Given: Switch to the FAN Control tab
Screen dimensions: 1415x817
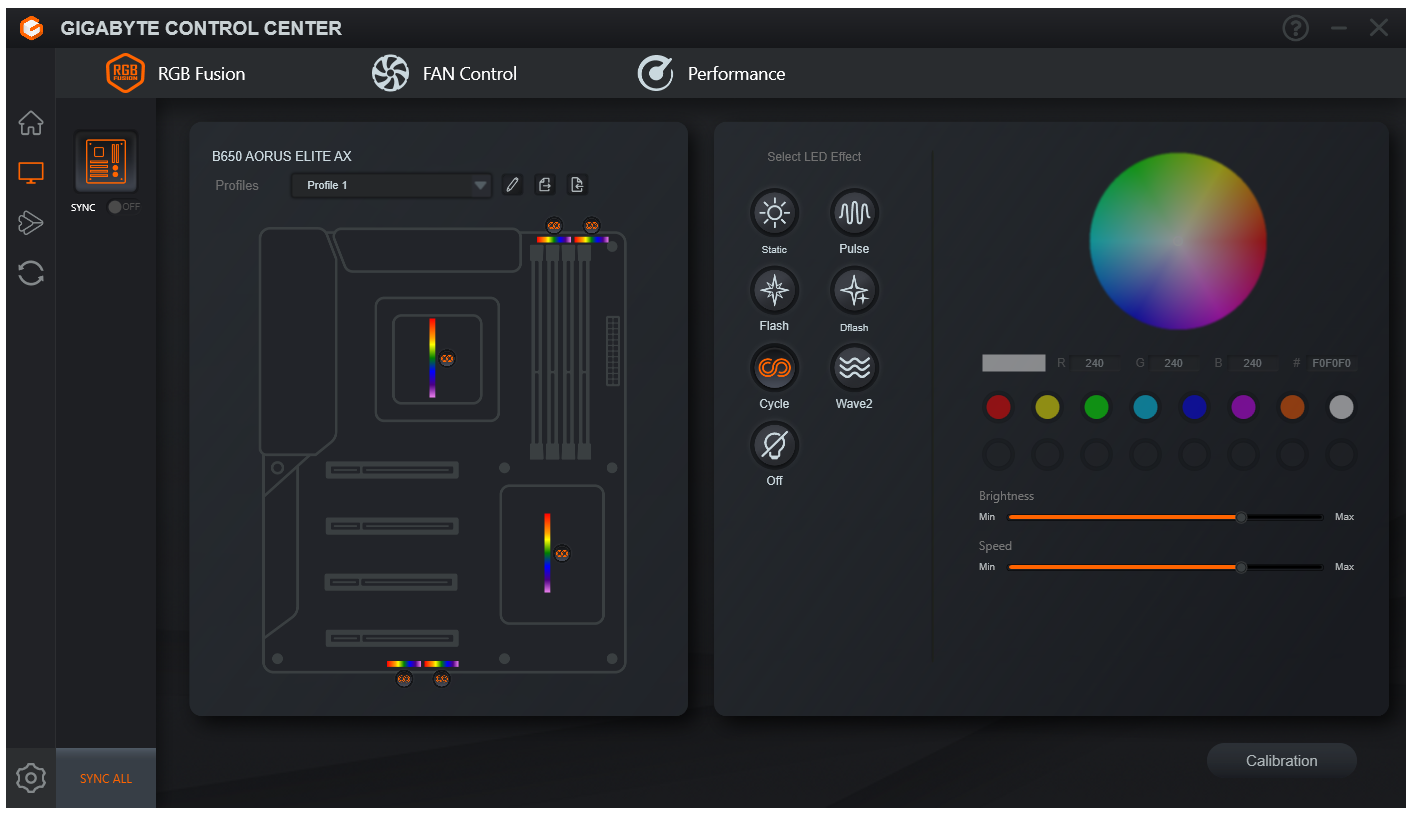Looking at the screenshot, I should [444, 73].
